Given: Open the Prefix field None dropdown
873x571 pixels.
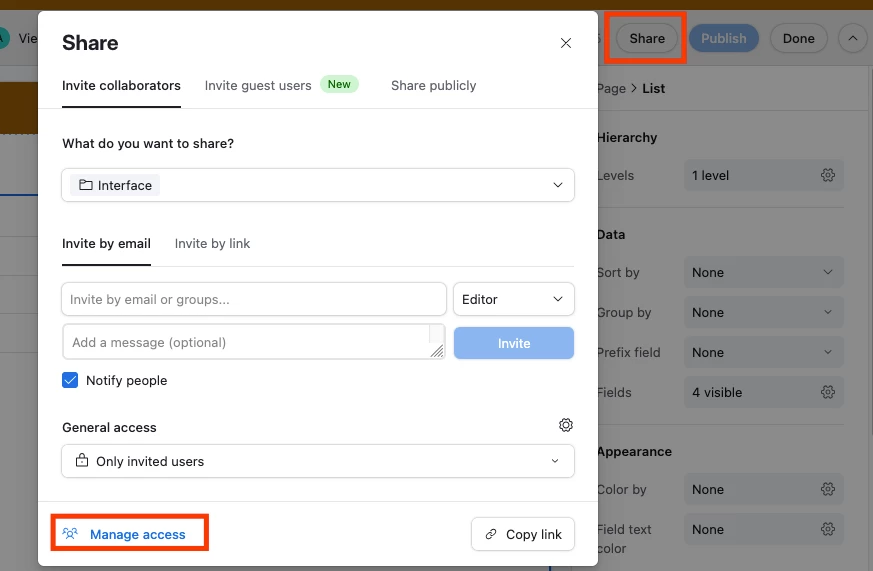Looking at the screenshot, I should coord(763,352).
